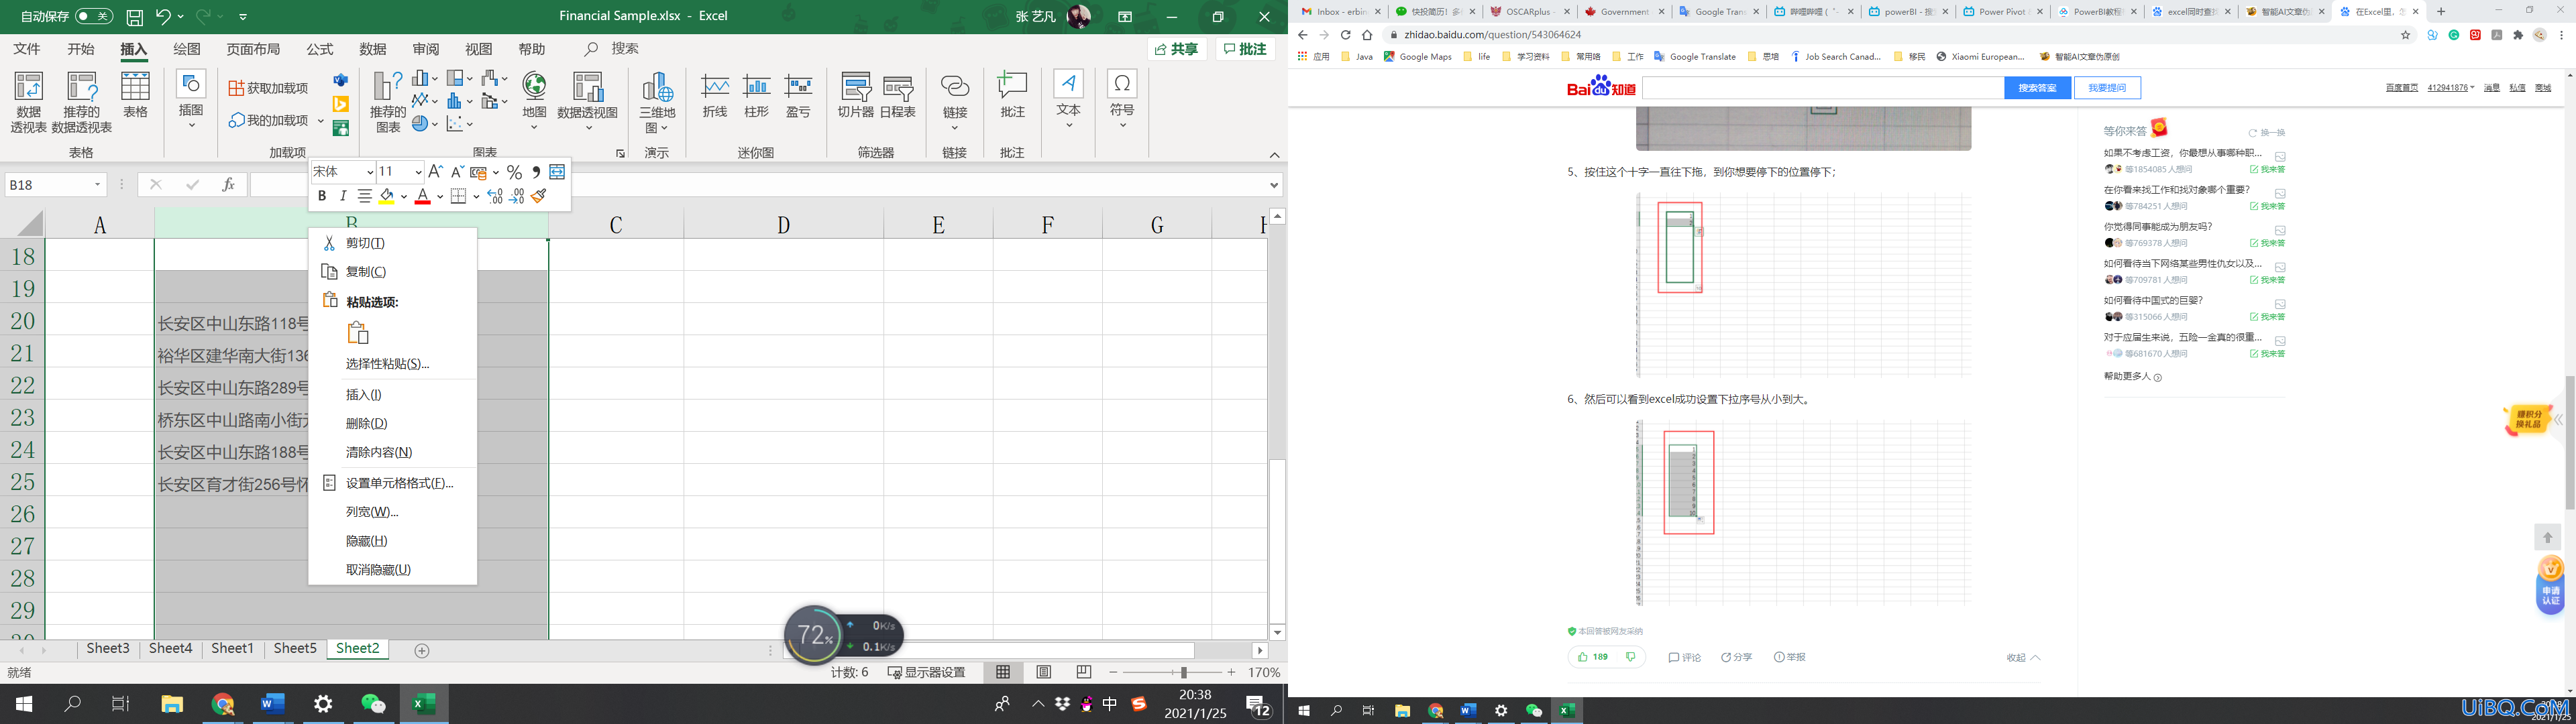Switch to page layout view icon
This screenshot has height=724, width=2576.
[x=1044, y=672]
